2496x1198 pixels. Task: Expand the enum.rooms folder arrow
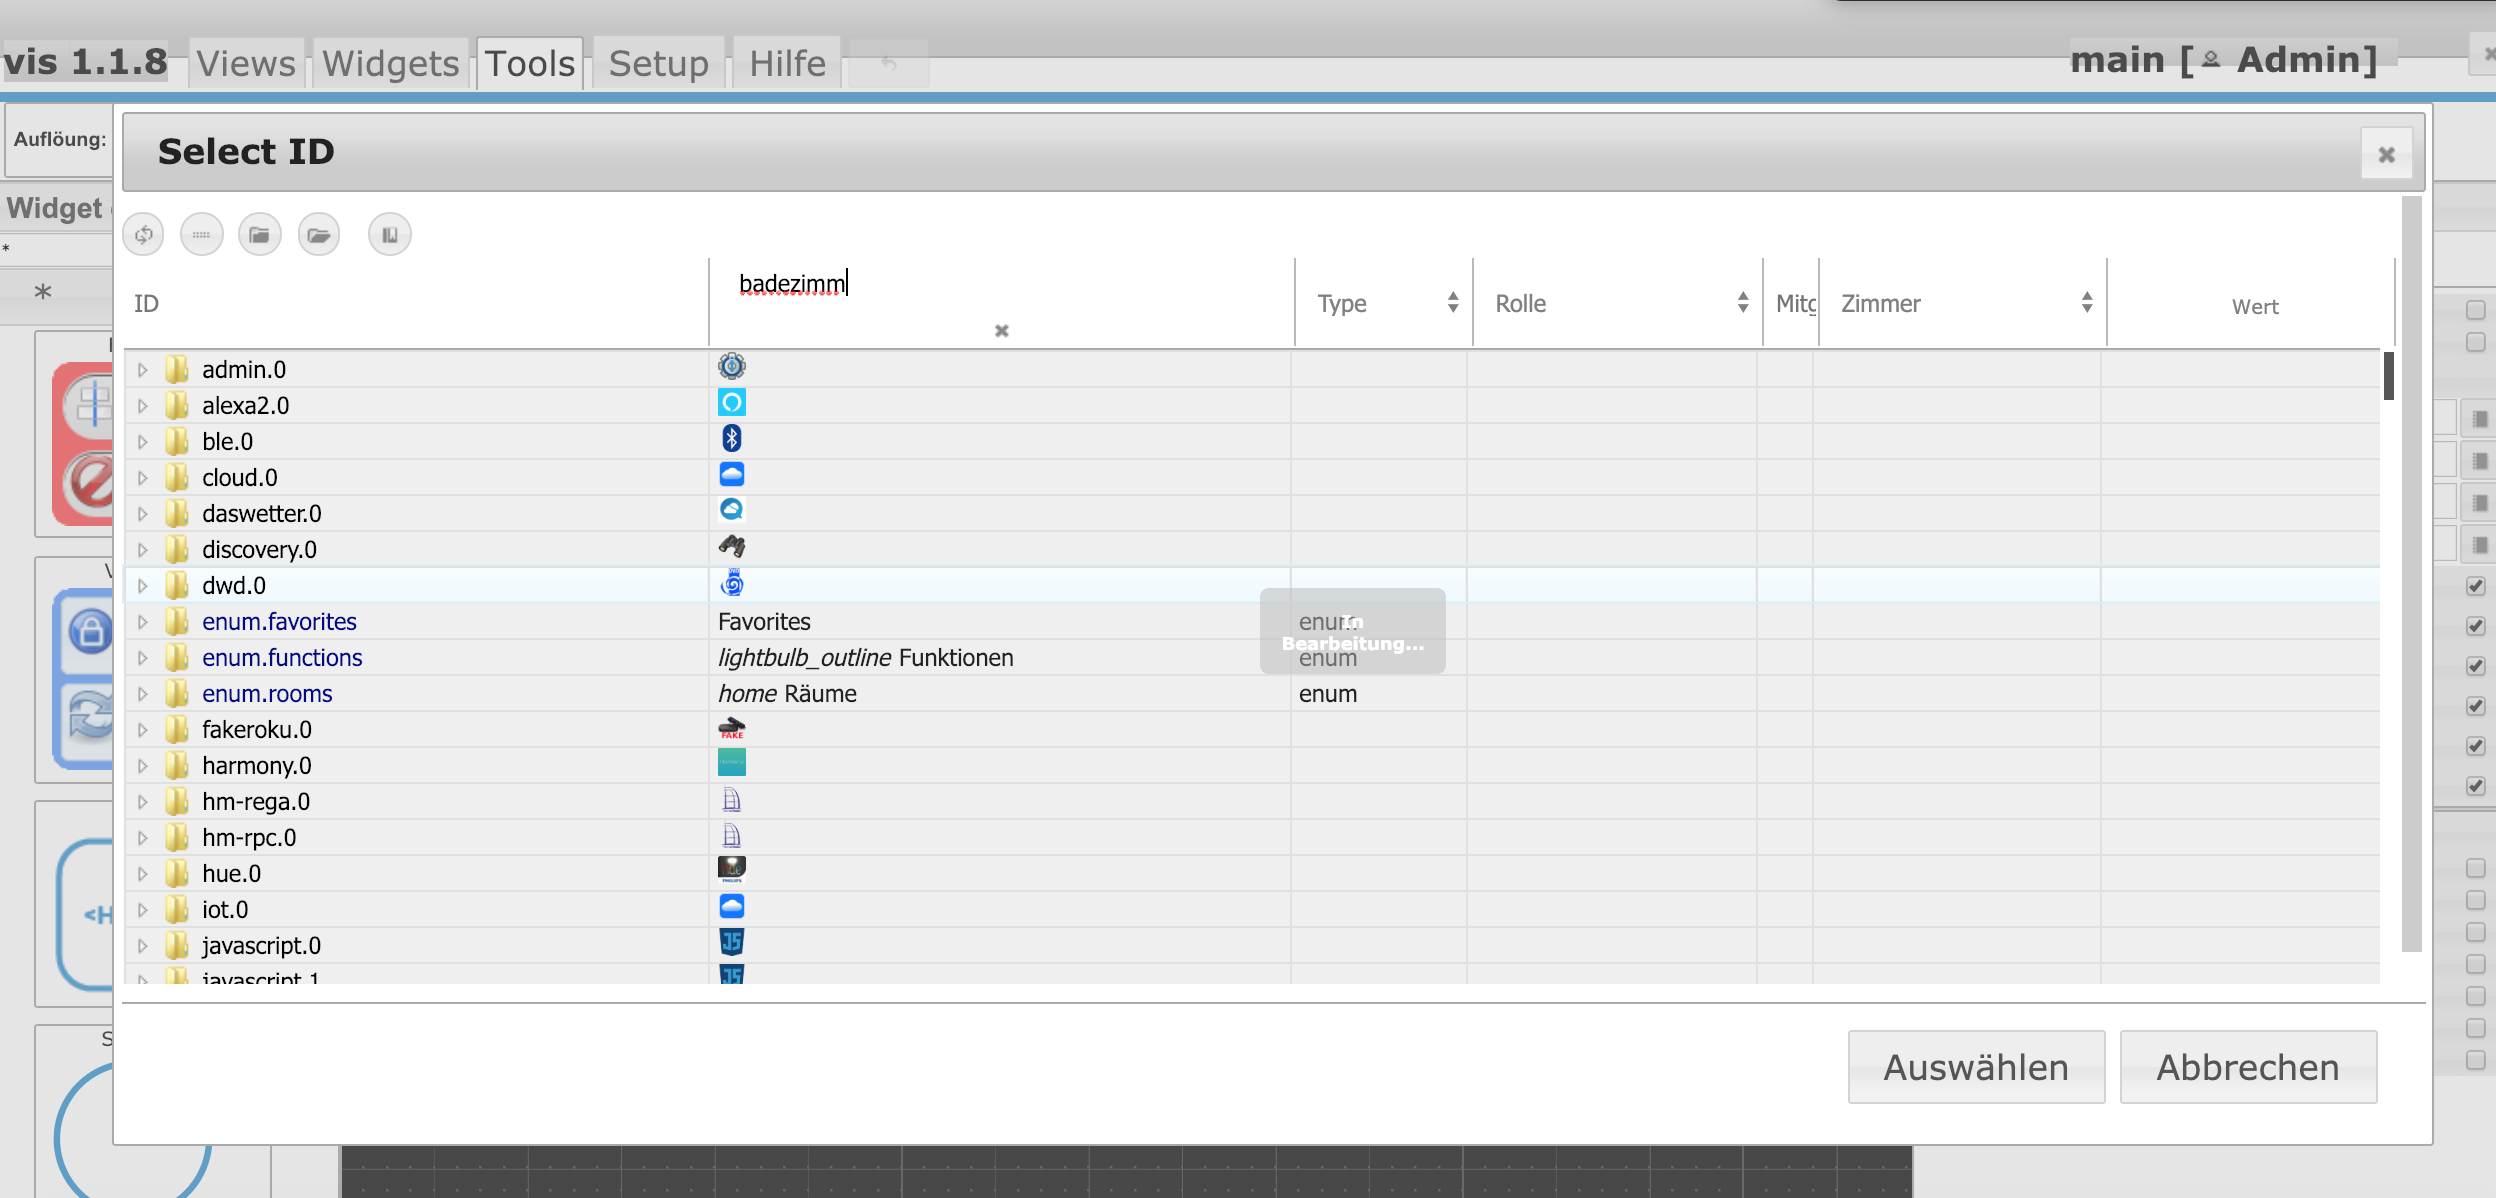[143, 694]
